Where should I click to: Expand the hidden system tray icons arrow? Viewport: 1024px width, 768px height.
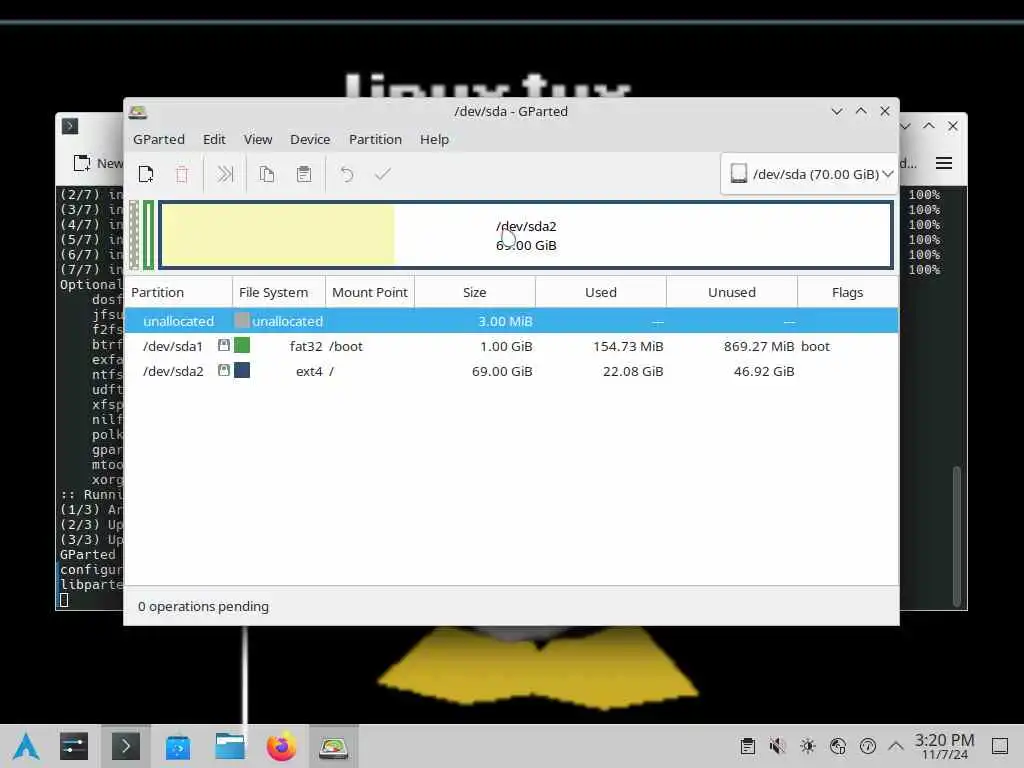point(896,746)
